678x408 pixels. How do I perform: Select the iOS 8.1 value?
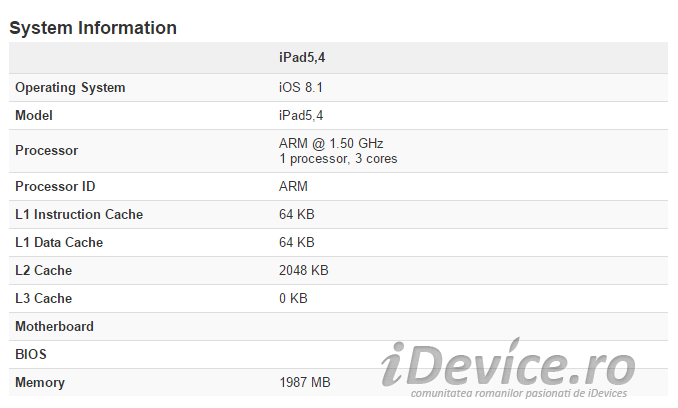click(301, 87)
